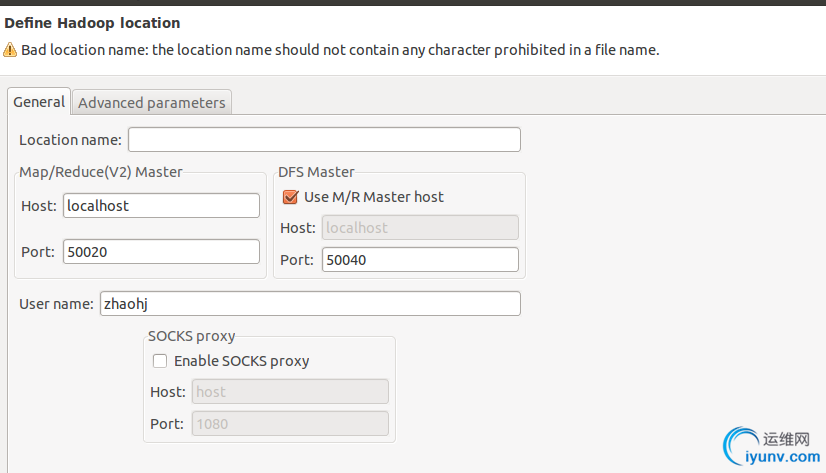The image size is (826, 473).
Task: Click the User name field containing zhaohj
Action: (x=309, y=303)
